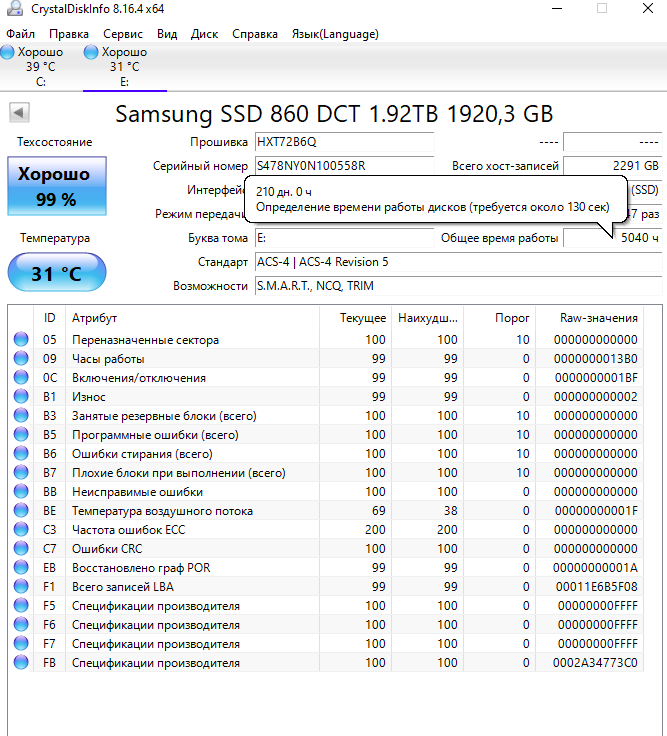The image size is (667, 736).
Task: Click raw value 00000000001F
Action: (596, 511)
